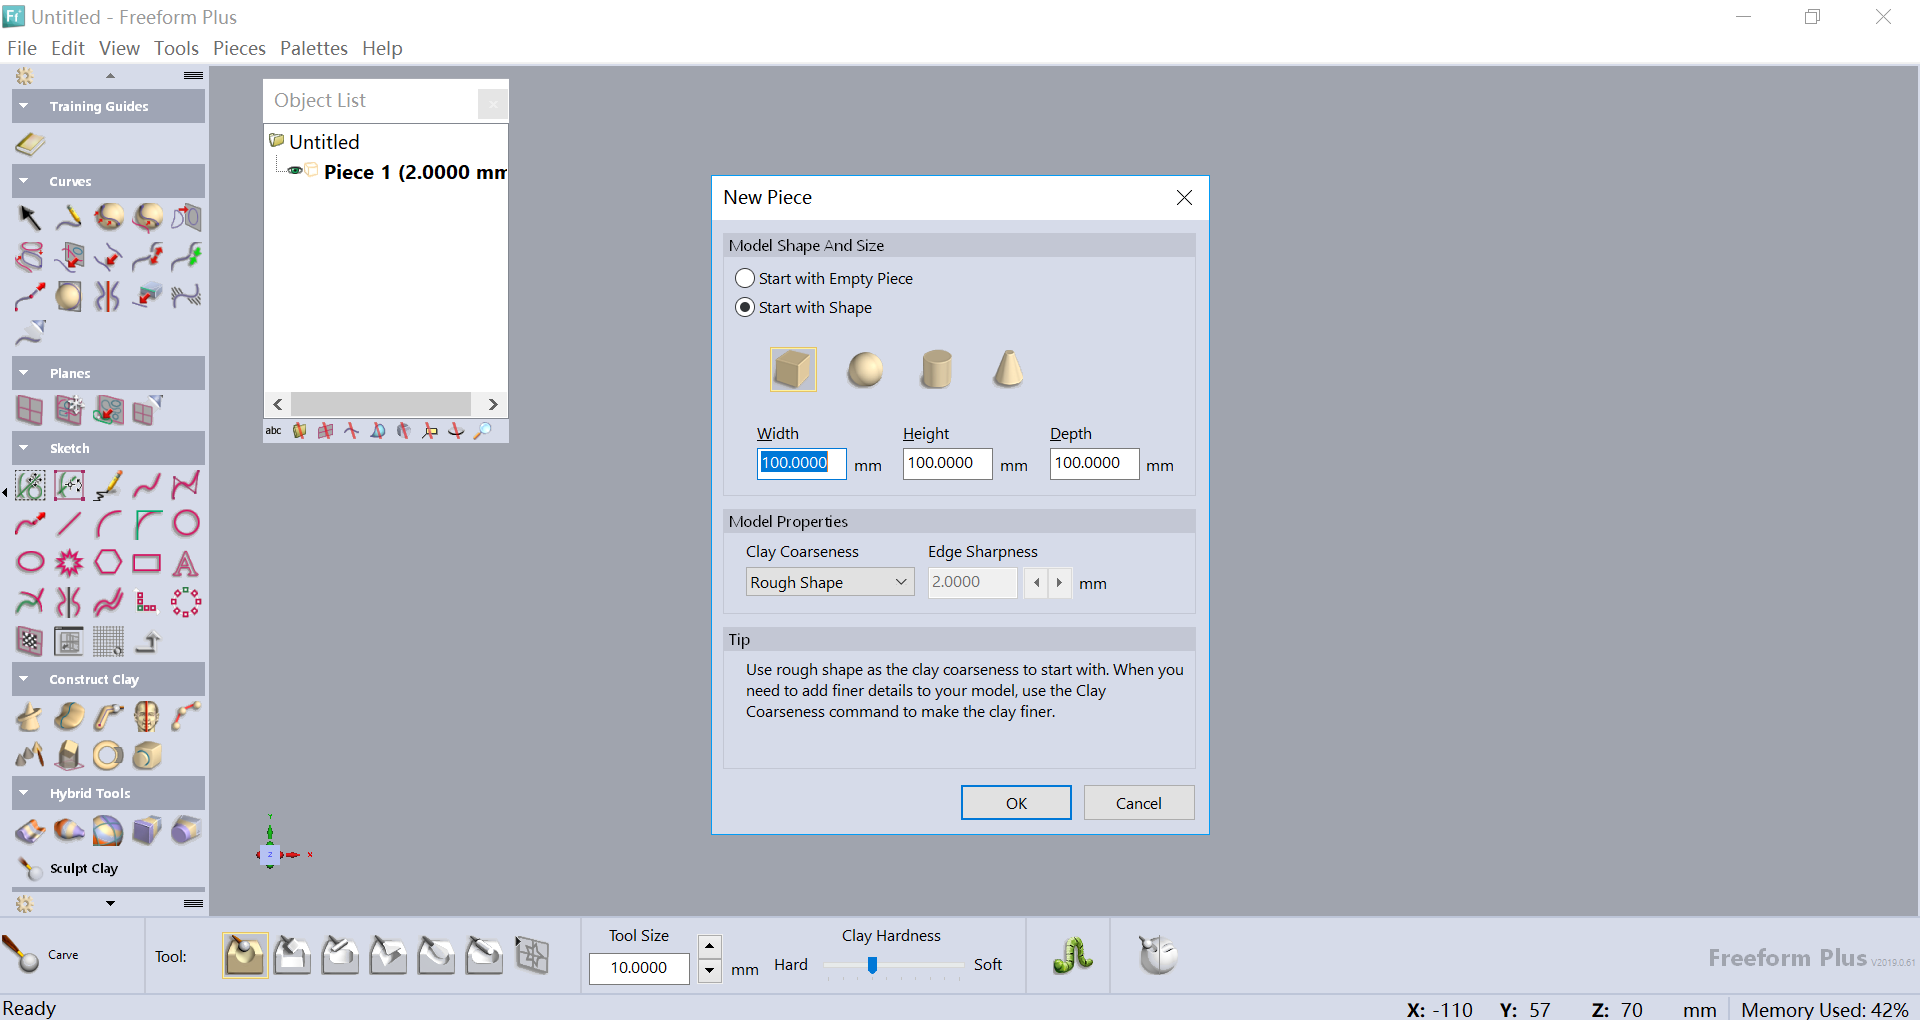Expand palette list with bottom down arrow
This screenshot has width=1920, height=1020.
point(110,904)
